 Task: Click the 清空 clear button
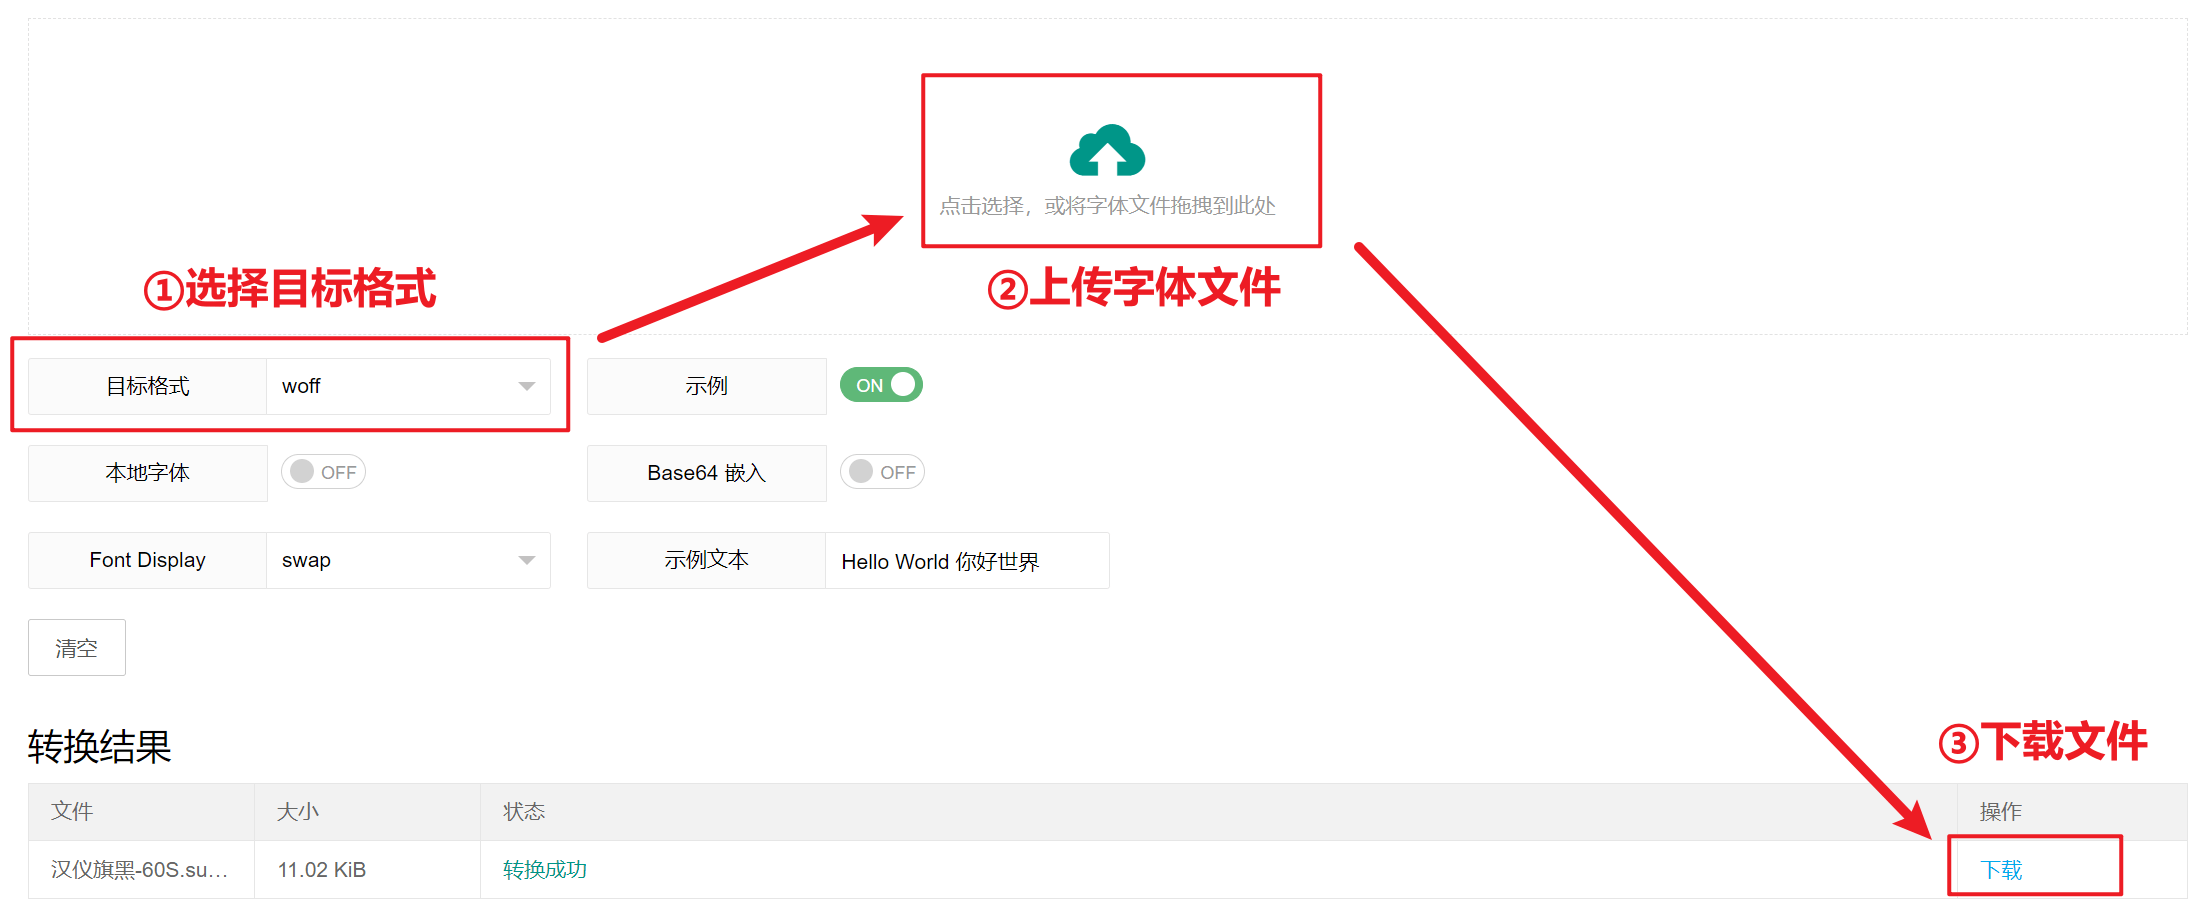[x=76, y=647]
